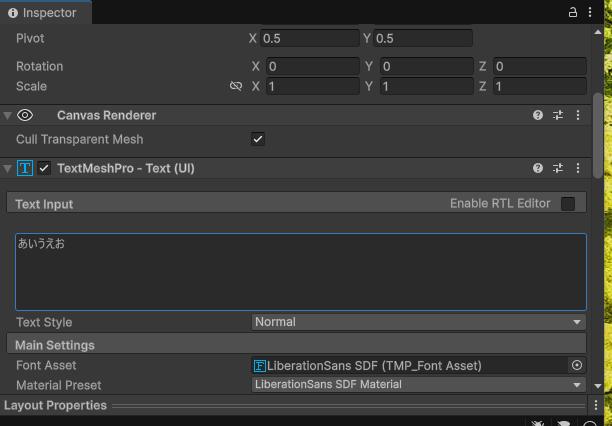Viewport: 612px width, 426px height.
Task: Open the Inspector tab's three-dot menu
Action: coord(590,13)
